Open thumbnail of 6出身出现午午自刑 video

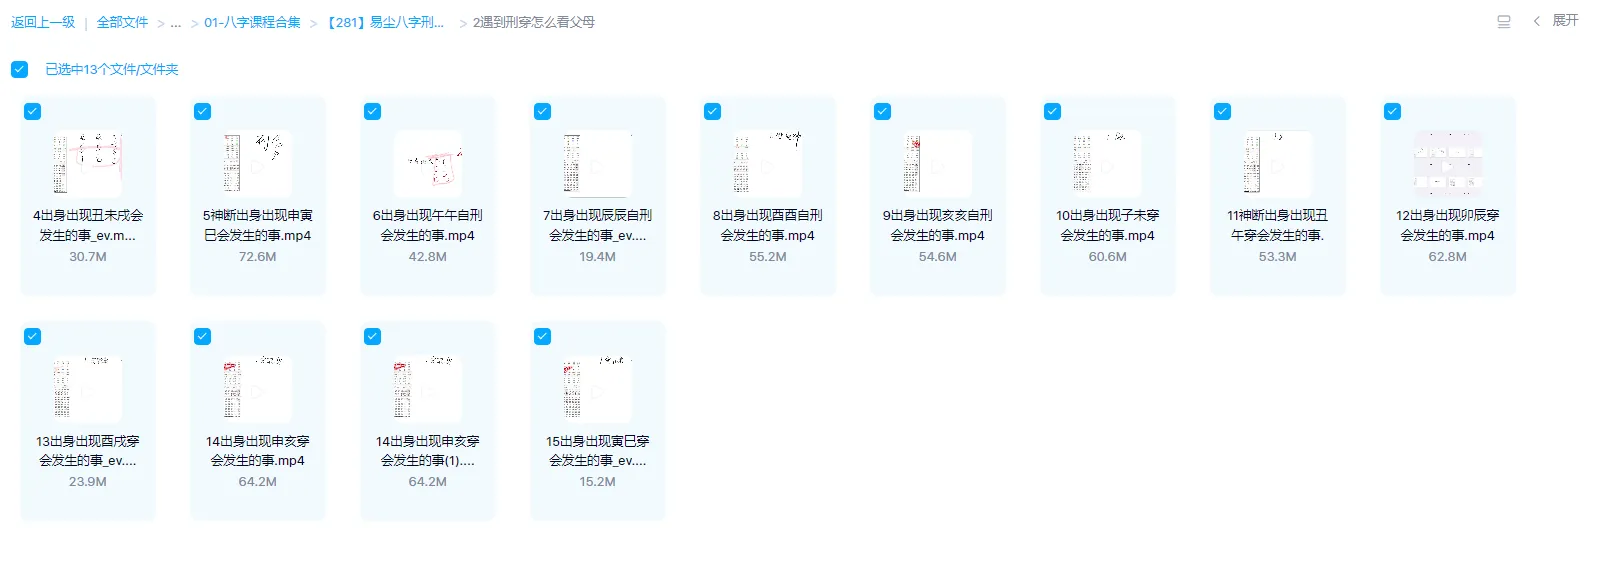[427, 163]
